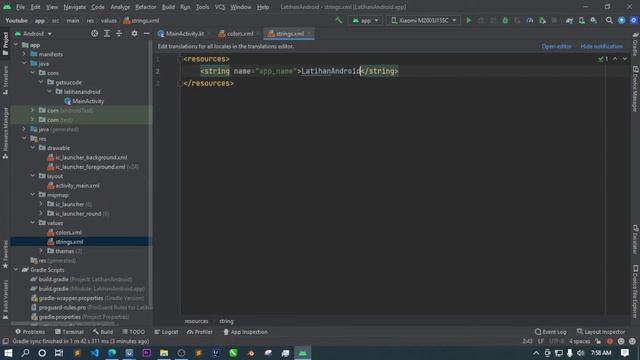Collapse the Gradle Scripts node
This screenshot has width=640, height=360.
tap(16, 270)
